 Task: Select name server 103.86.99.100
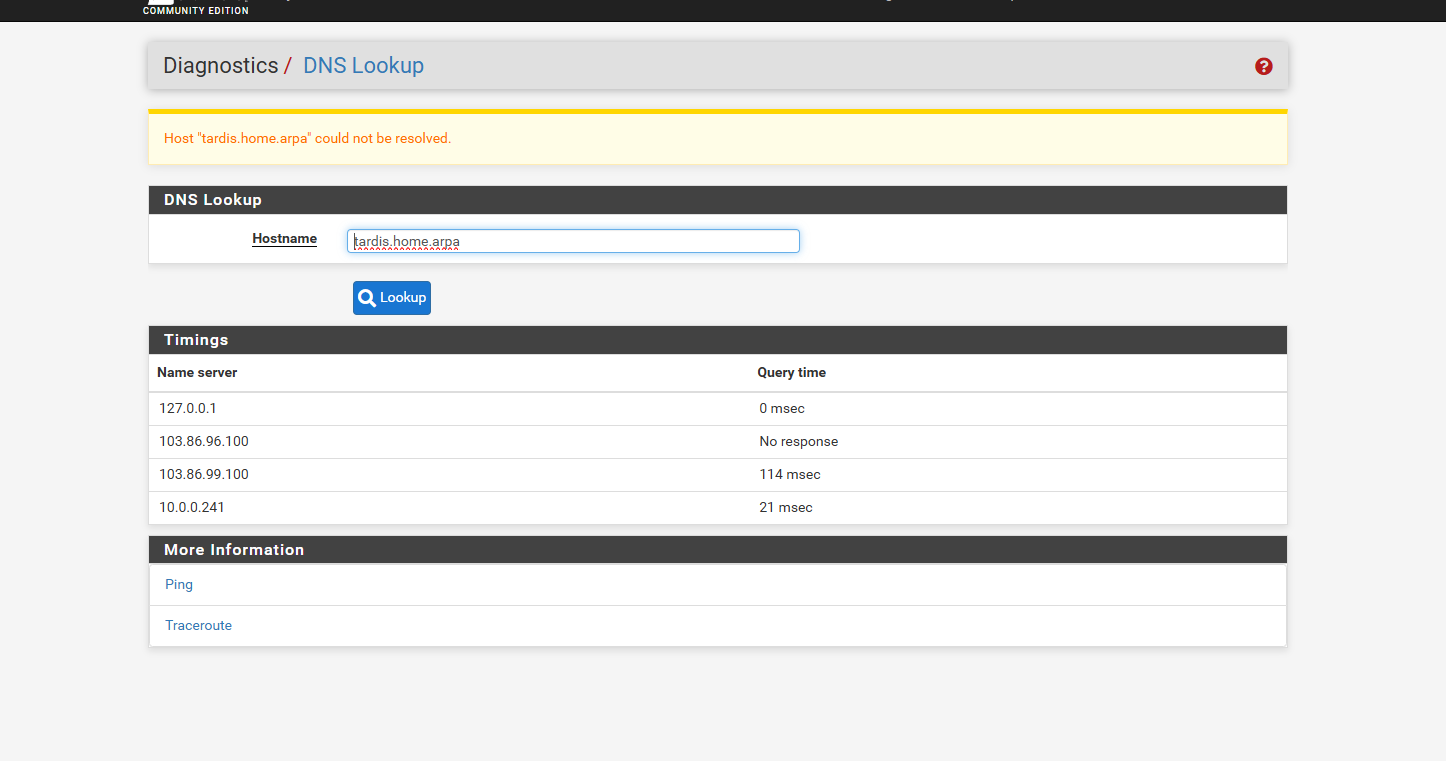tap(204, 474)
